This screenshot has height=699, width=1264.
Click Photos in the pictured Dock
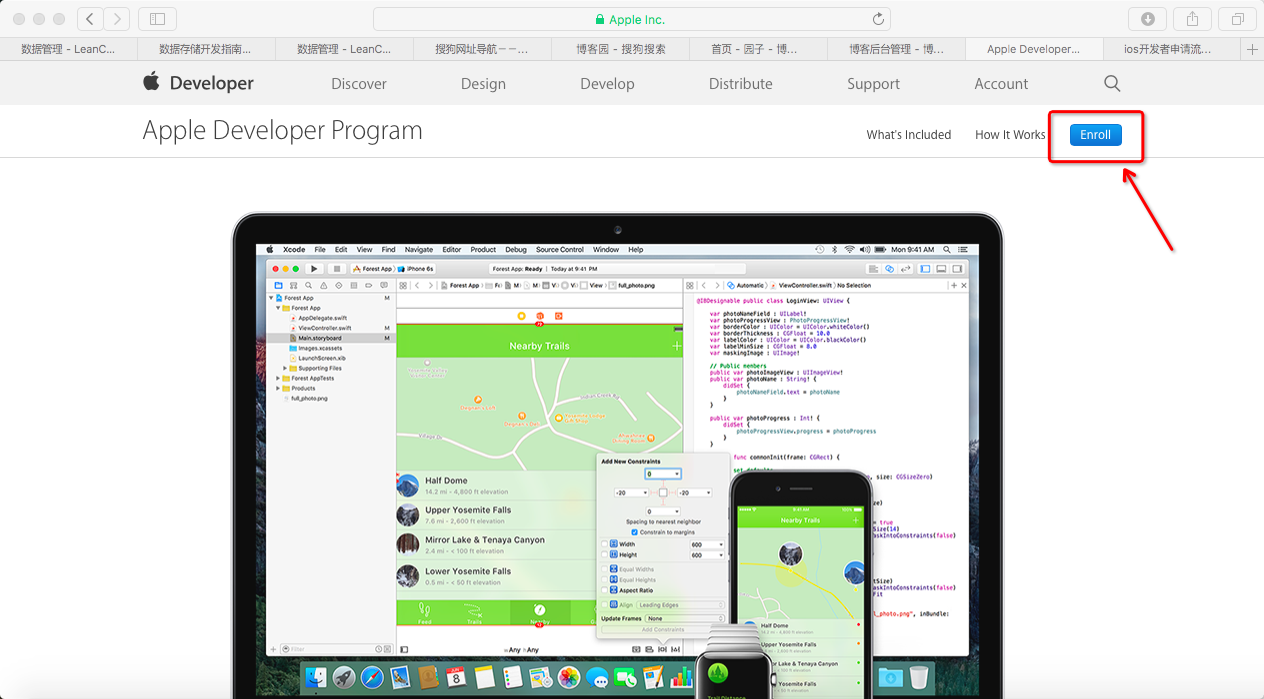coord(569,678)
